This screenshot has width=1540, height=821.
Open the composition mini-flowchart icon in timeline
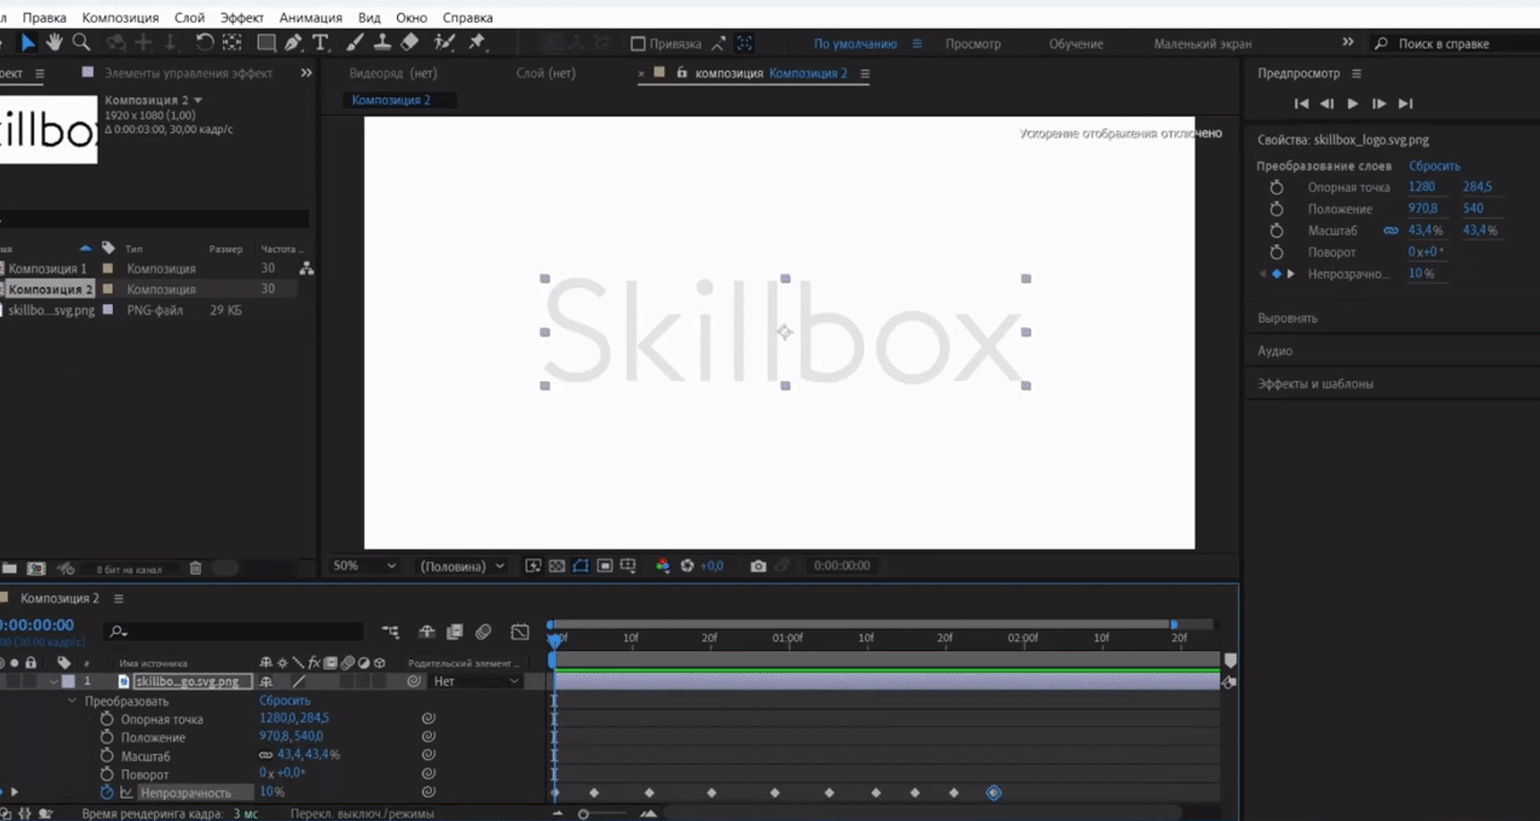tap(390, 632)
